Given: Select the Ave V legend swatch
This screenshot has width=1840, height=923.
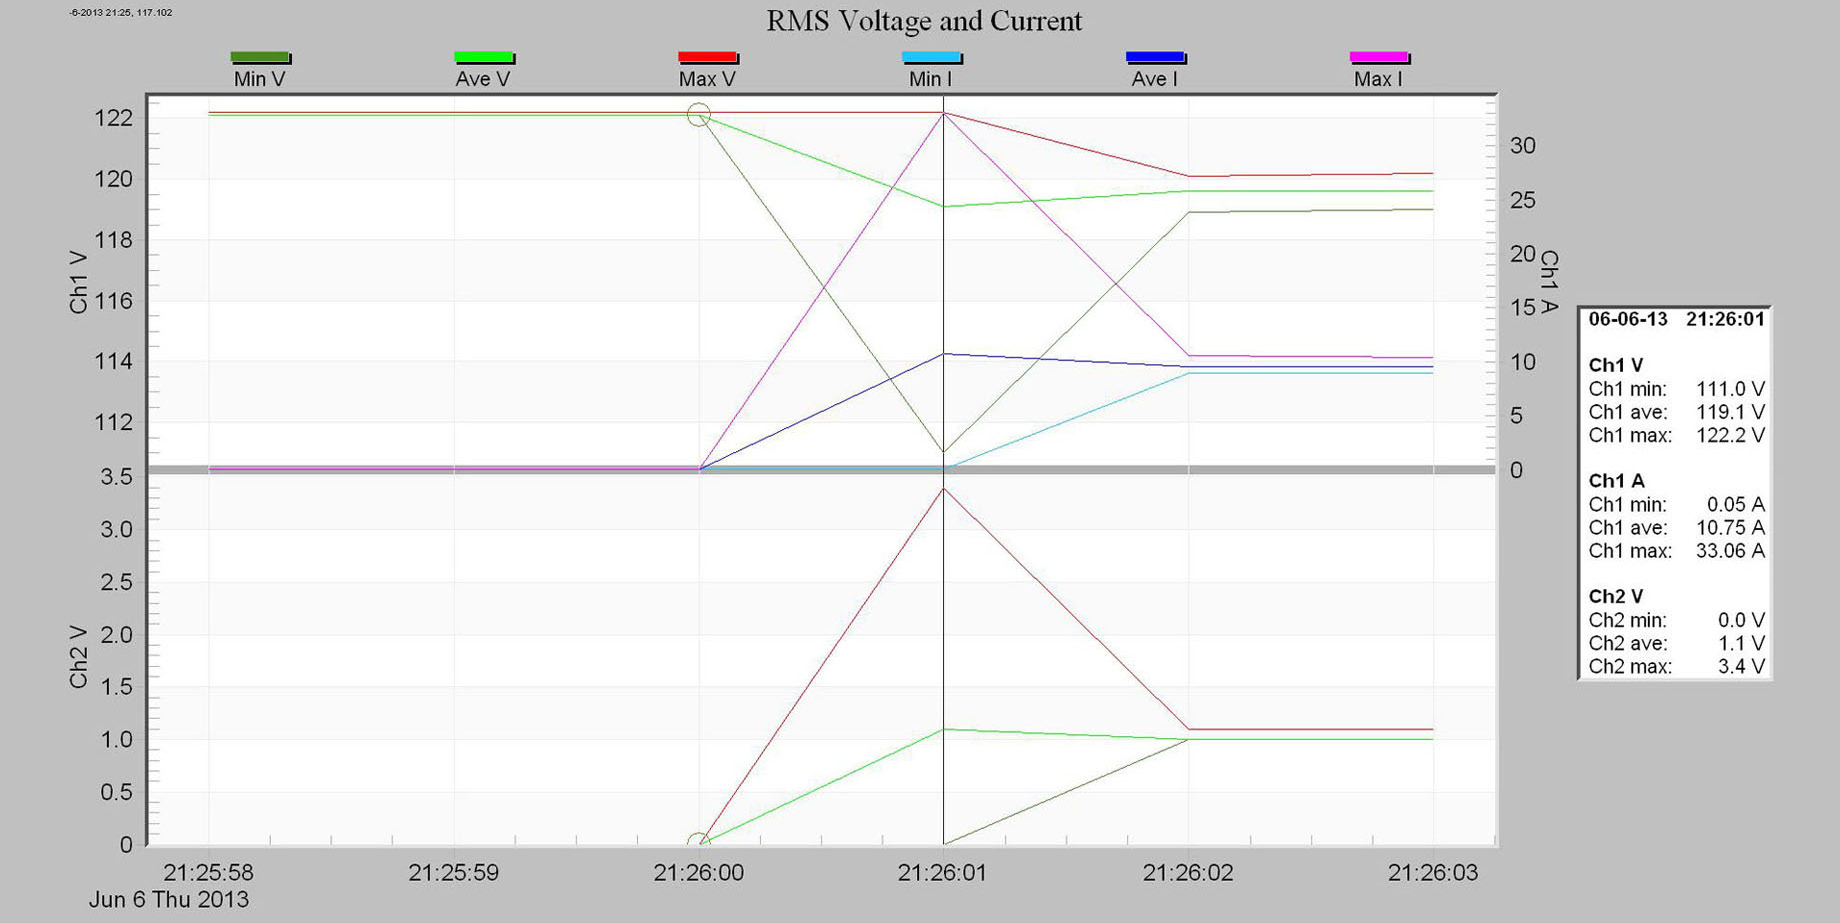Looking at the screenshot, I should click(484, 57).
